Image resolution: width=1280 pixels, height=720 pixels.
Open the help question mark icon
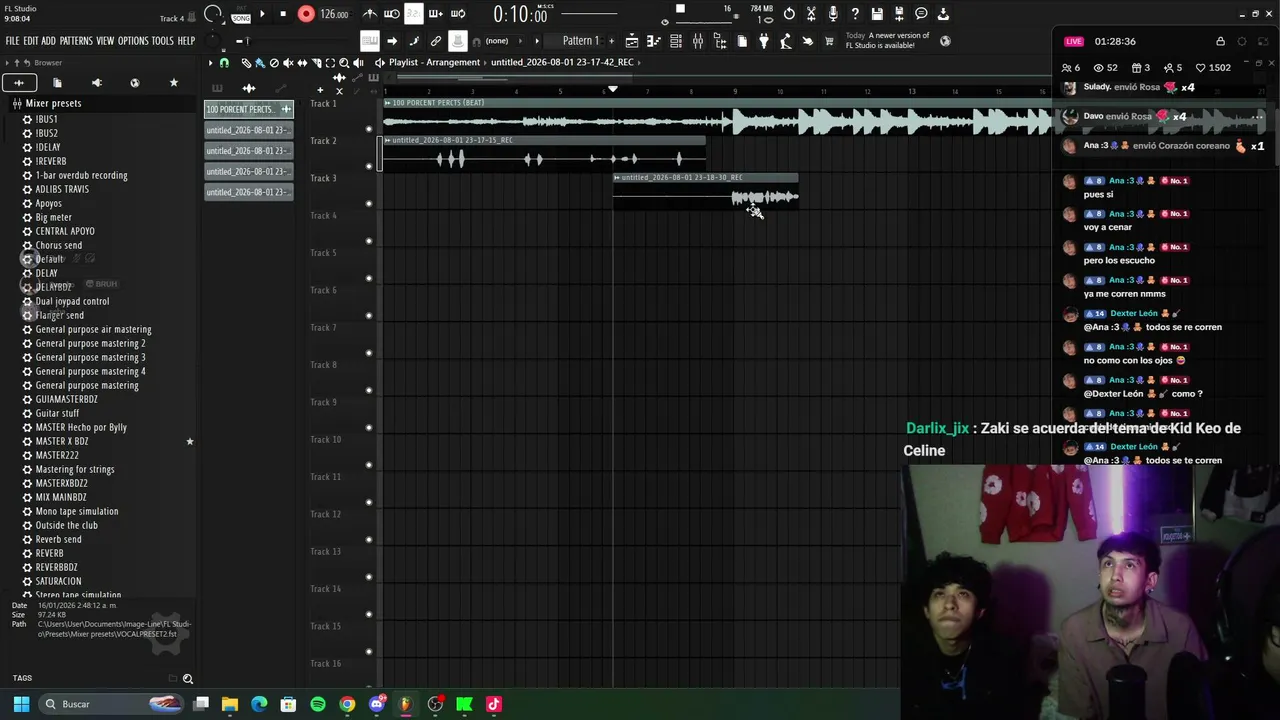pos(855,14)
